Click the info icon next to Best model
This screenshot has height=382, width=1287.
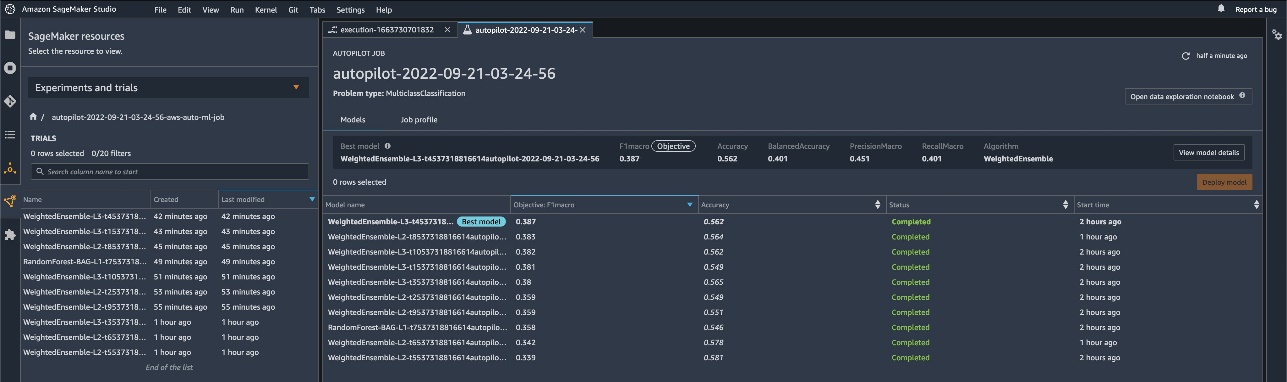click(387, 146)
